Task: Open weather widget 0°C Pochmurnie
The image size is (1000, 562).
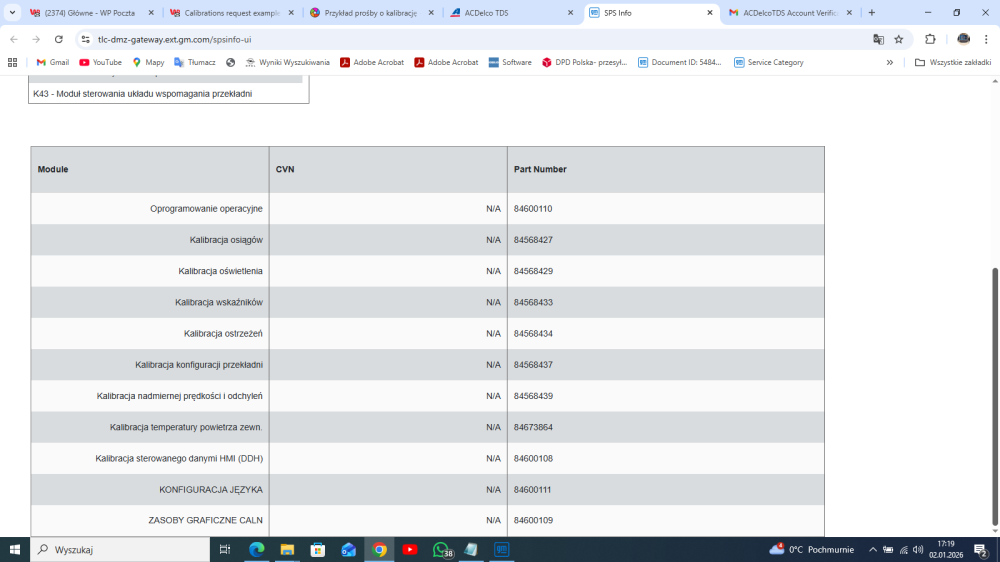Action: (811, 549)
